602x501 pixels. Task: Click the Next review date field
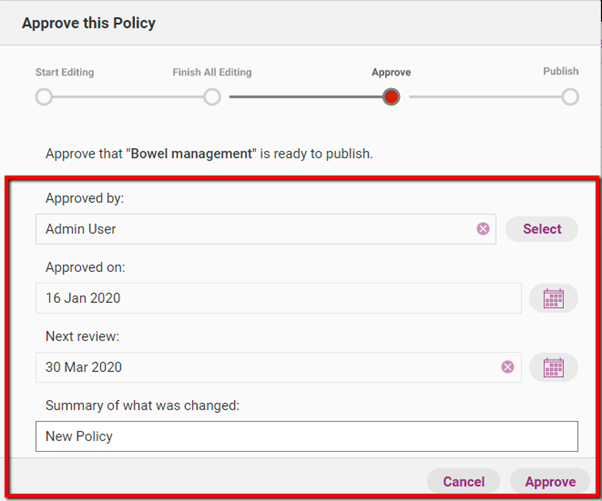pyautogui.click(x=265, y=367)
